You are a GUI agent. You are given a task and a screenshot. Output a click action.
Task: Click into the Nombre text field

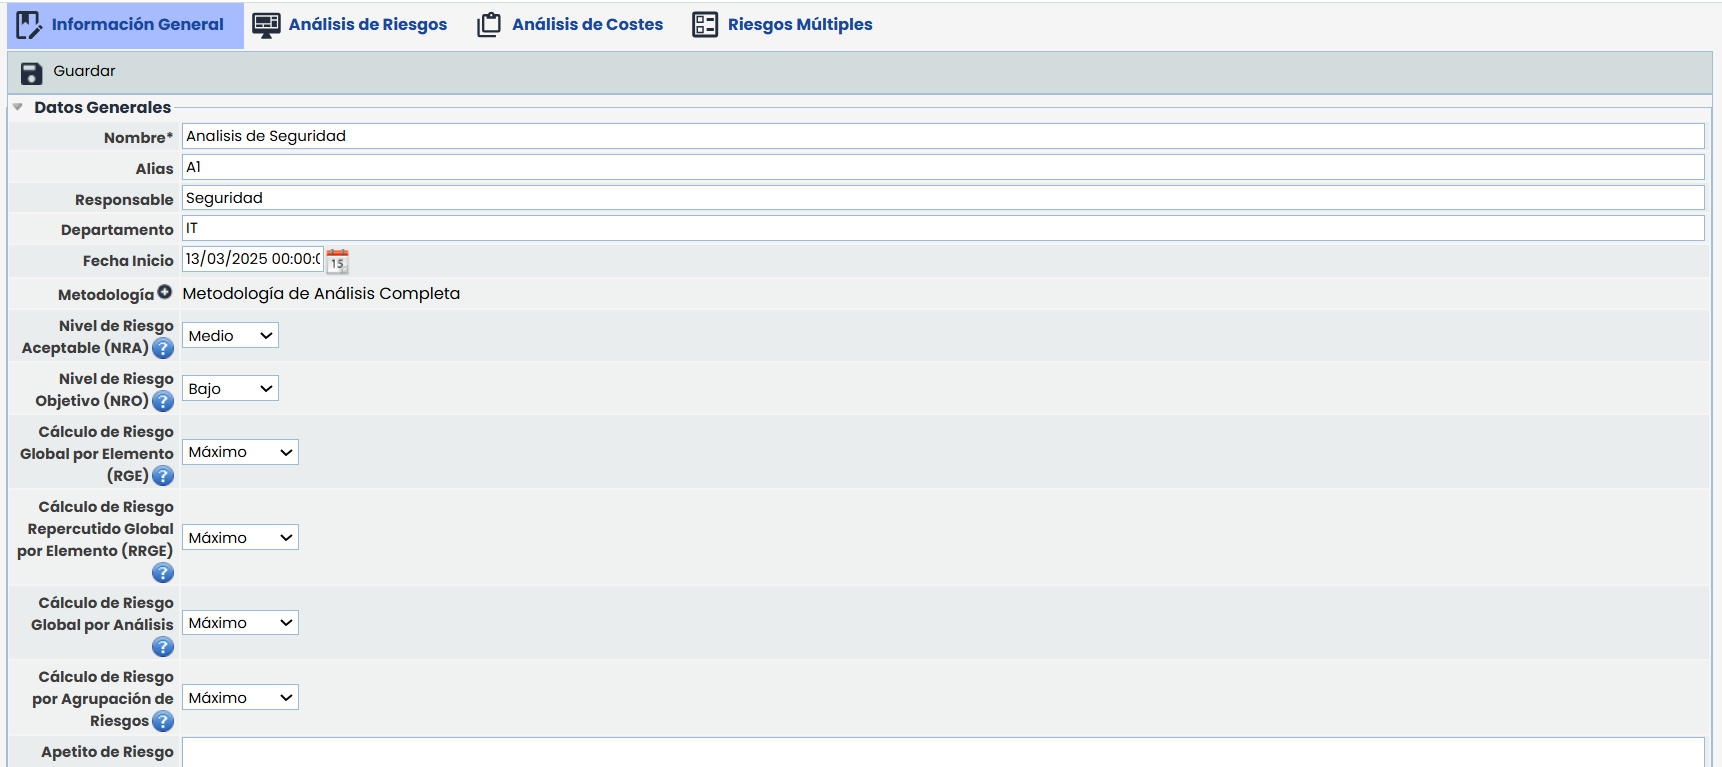[x=942, y=136]
